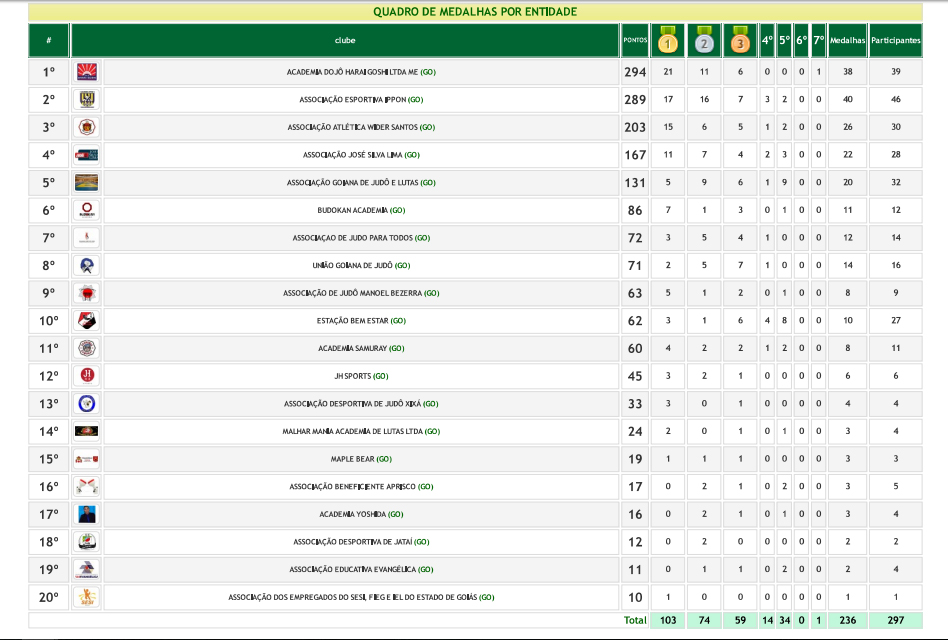
Task: Click the bronze medal icon in header
Action: [x=739, y=41]
